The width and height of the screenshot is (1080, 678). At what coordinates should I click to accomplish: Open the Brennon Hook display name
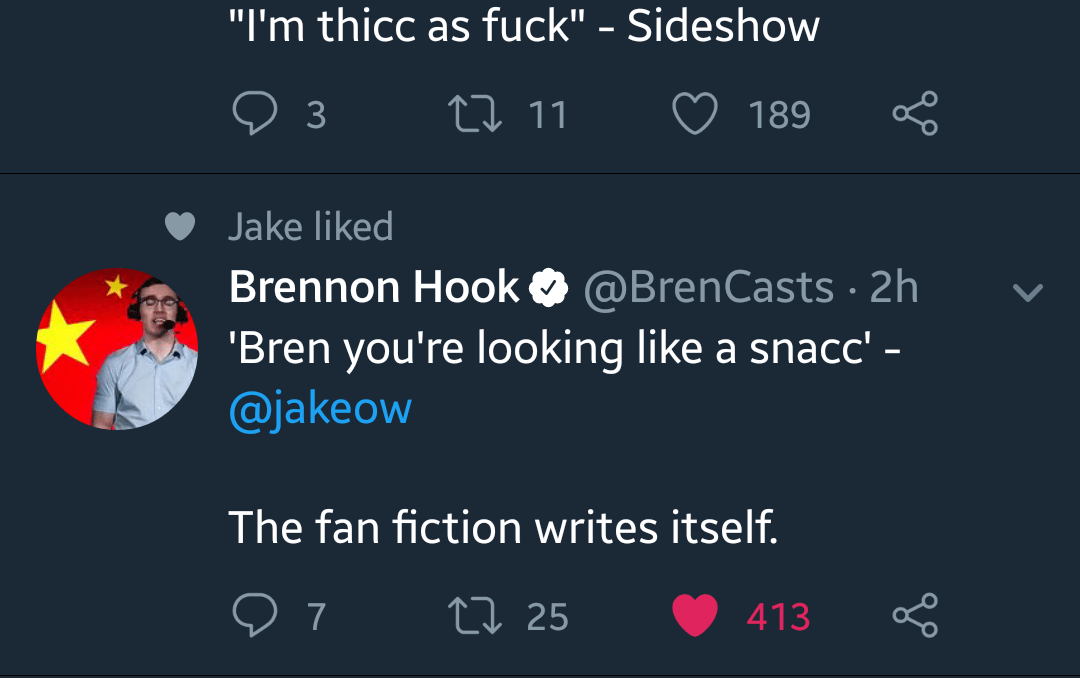click(x=374, y=288)
